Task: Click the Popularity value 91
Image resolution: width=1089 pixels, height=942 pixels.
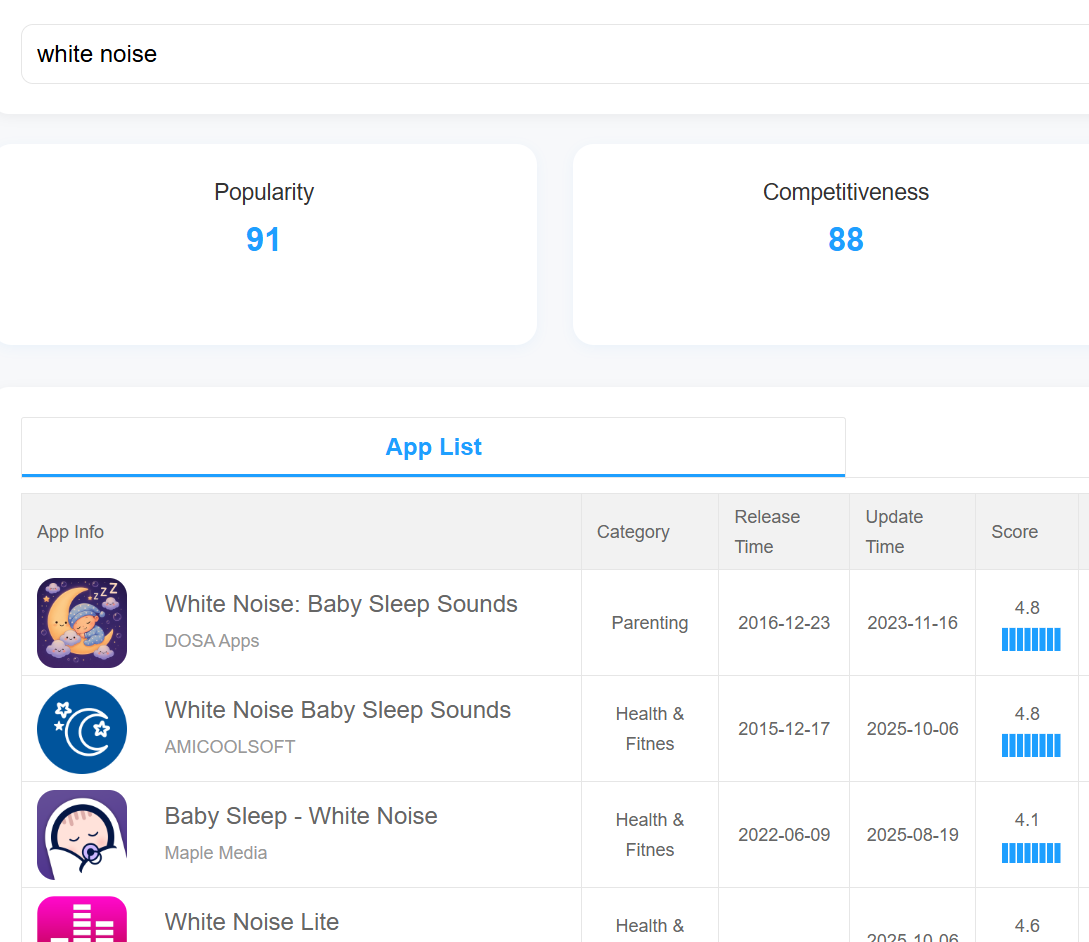Action: click(x=264, y=240)
